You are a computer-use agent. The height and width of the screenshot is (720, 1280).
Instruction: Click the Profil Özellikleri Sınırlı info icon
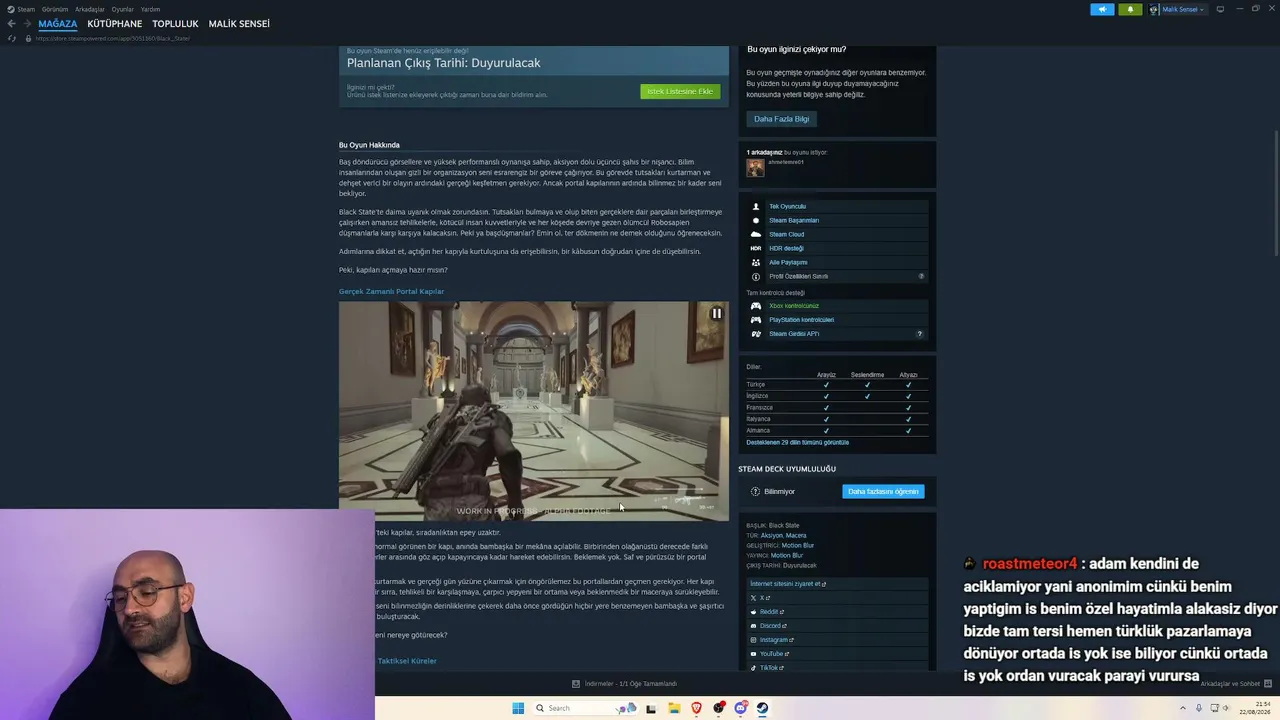pos(756,276)
